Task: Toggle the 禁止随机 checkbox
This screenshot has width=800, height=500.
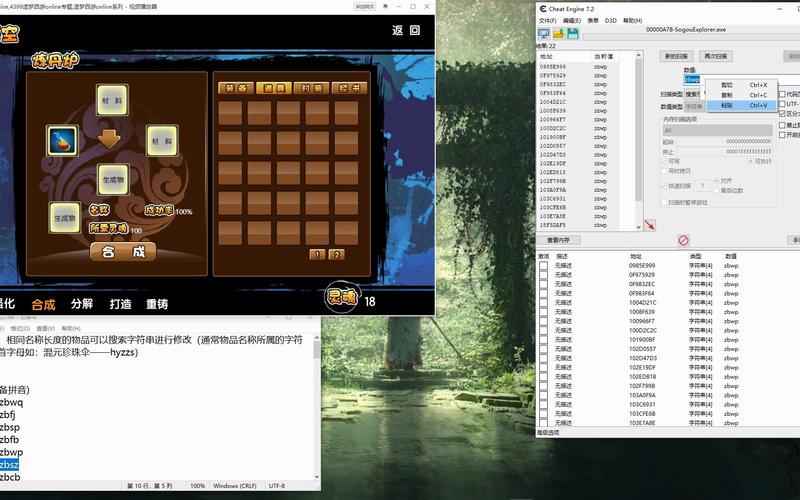Action: [x=782, y=125]
